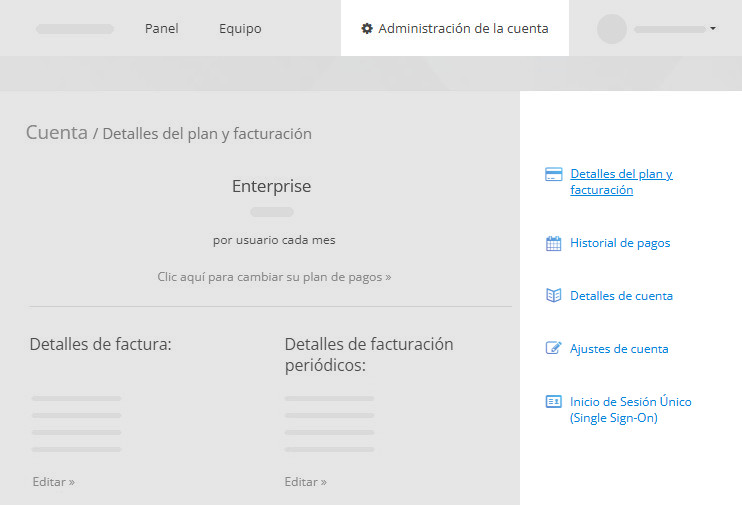Click the Cuenta breadcrumb heading
The height and width of the screenshot is (505, 742).
click(x=57, y=133)
